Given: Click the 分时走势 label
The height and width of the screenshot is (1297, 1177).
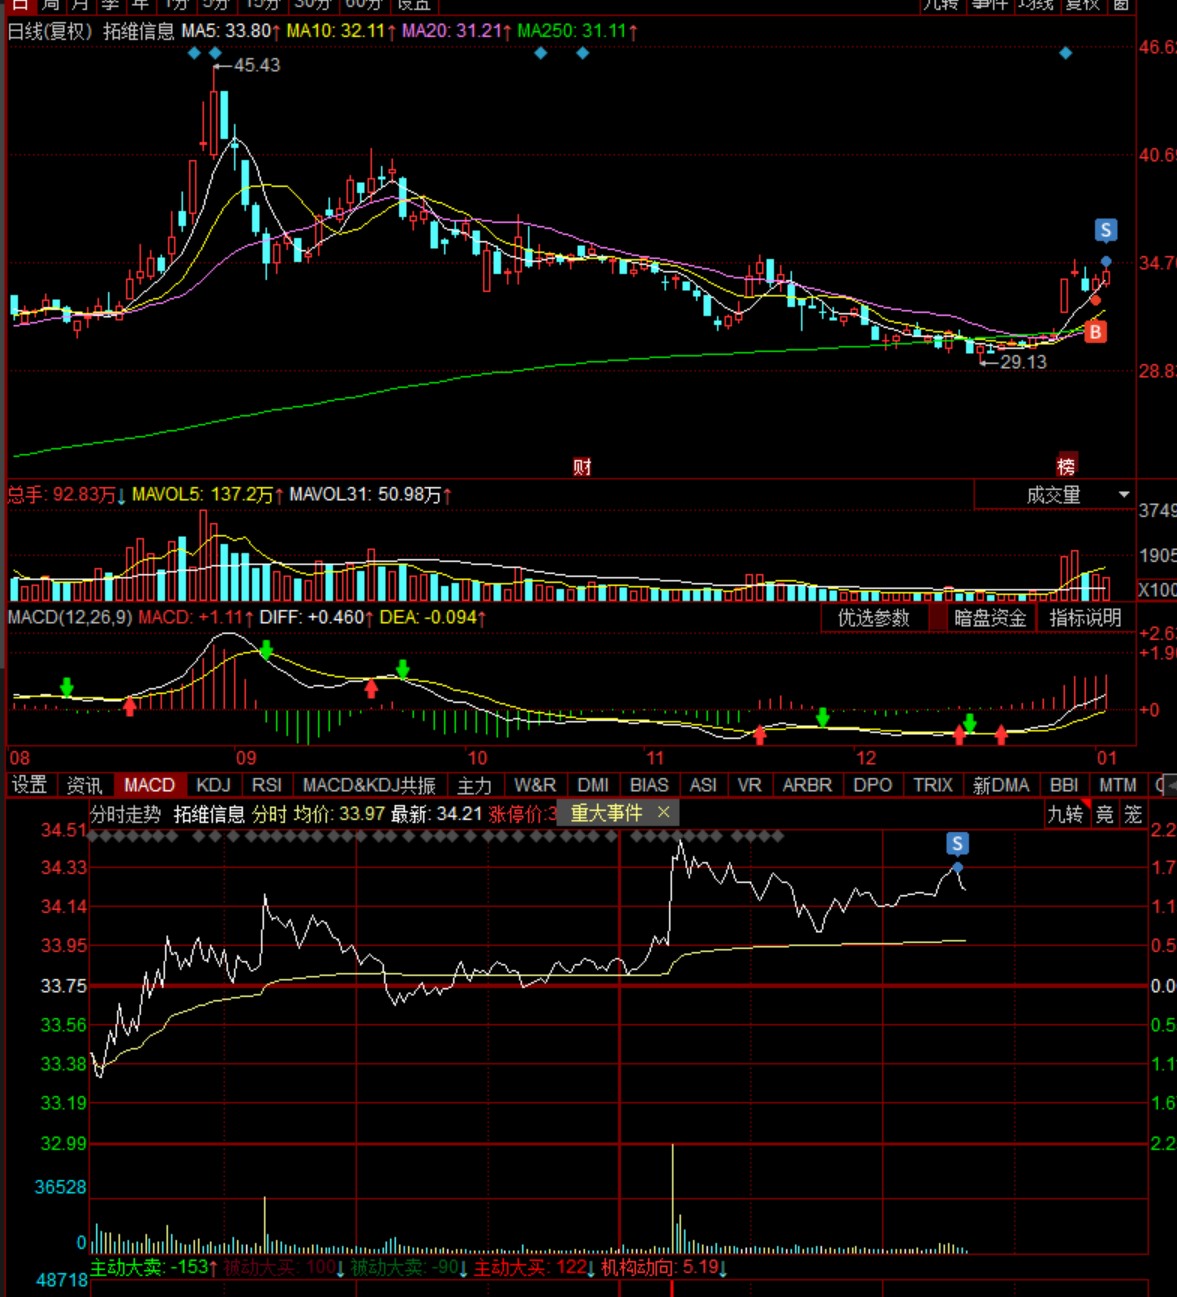Looking at the screenshot, I should pos(126,814).
